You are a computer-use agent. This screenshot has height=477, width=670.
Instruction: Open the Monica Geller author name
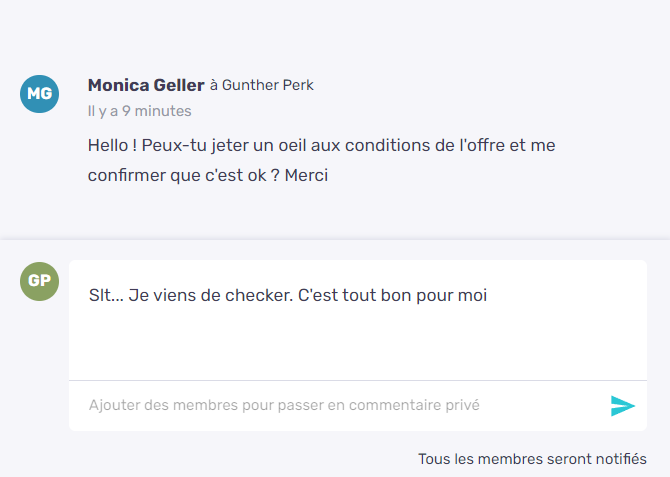[x=146, y=85]
